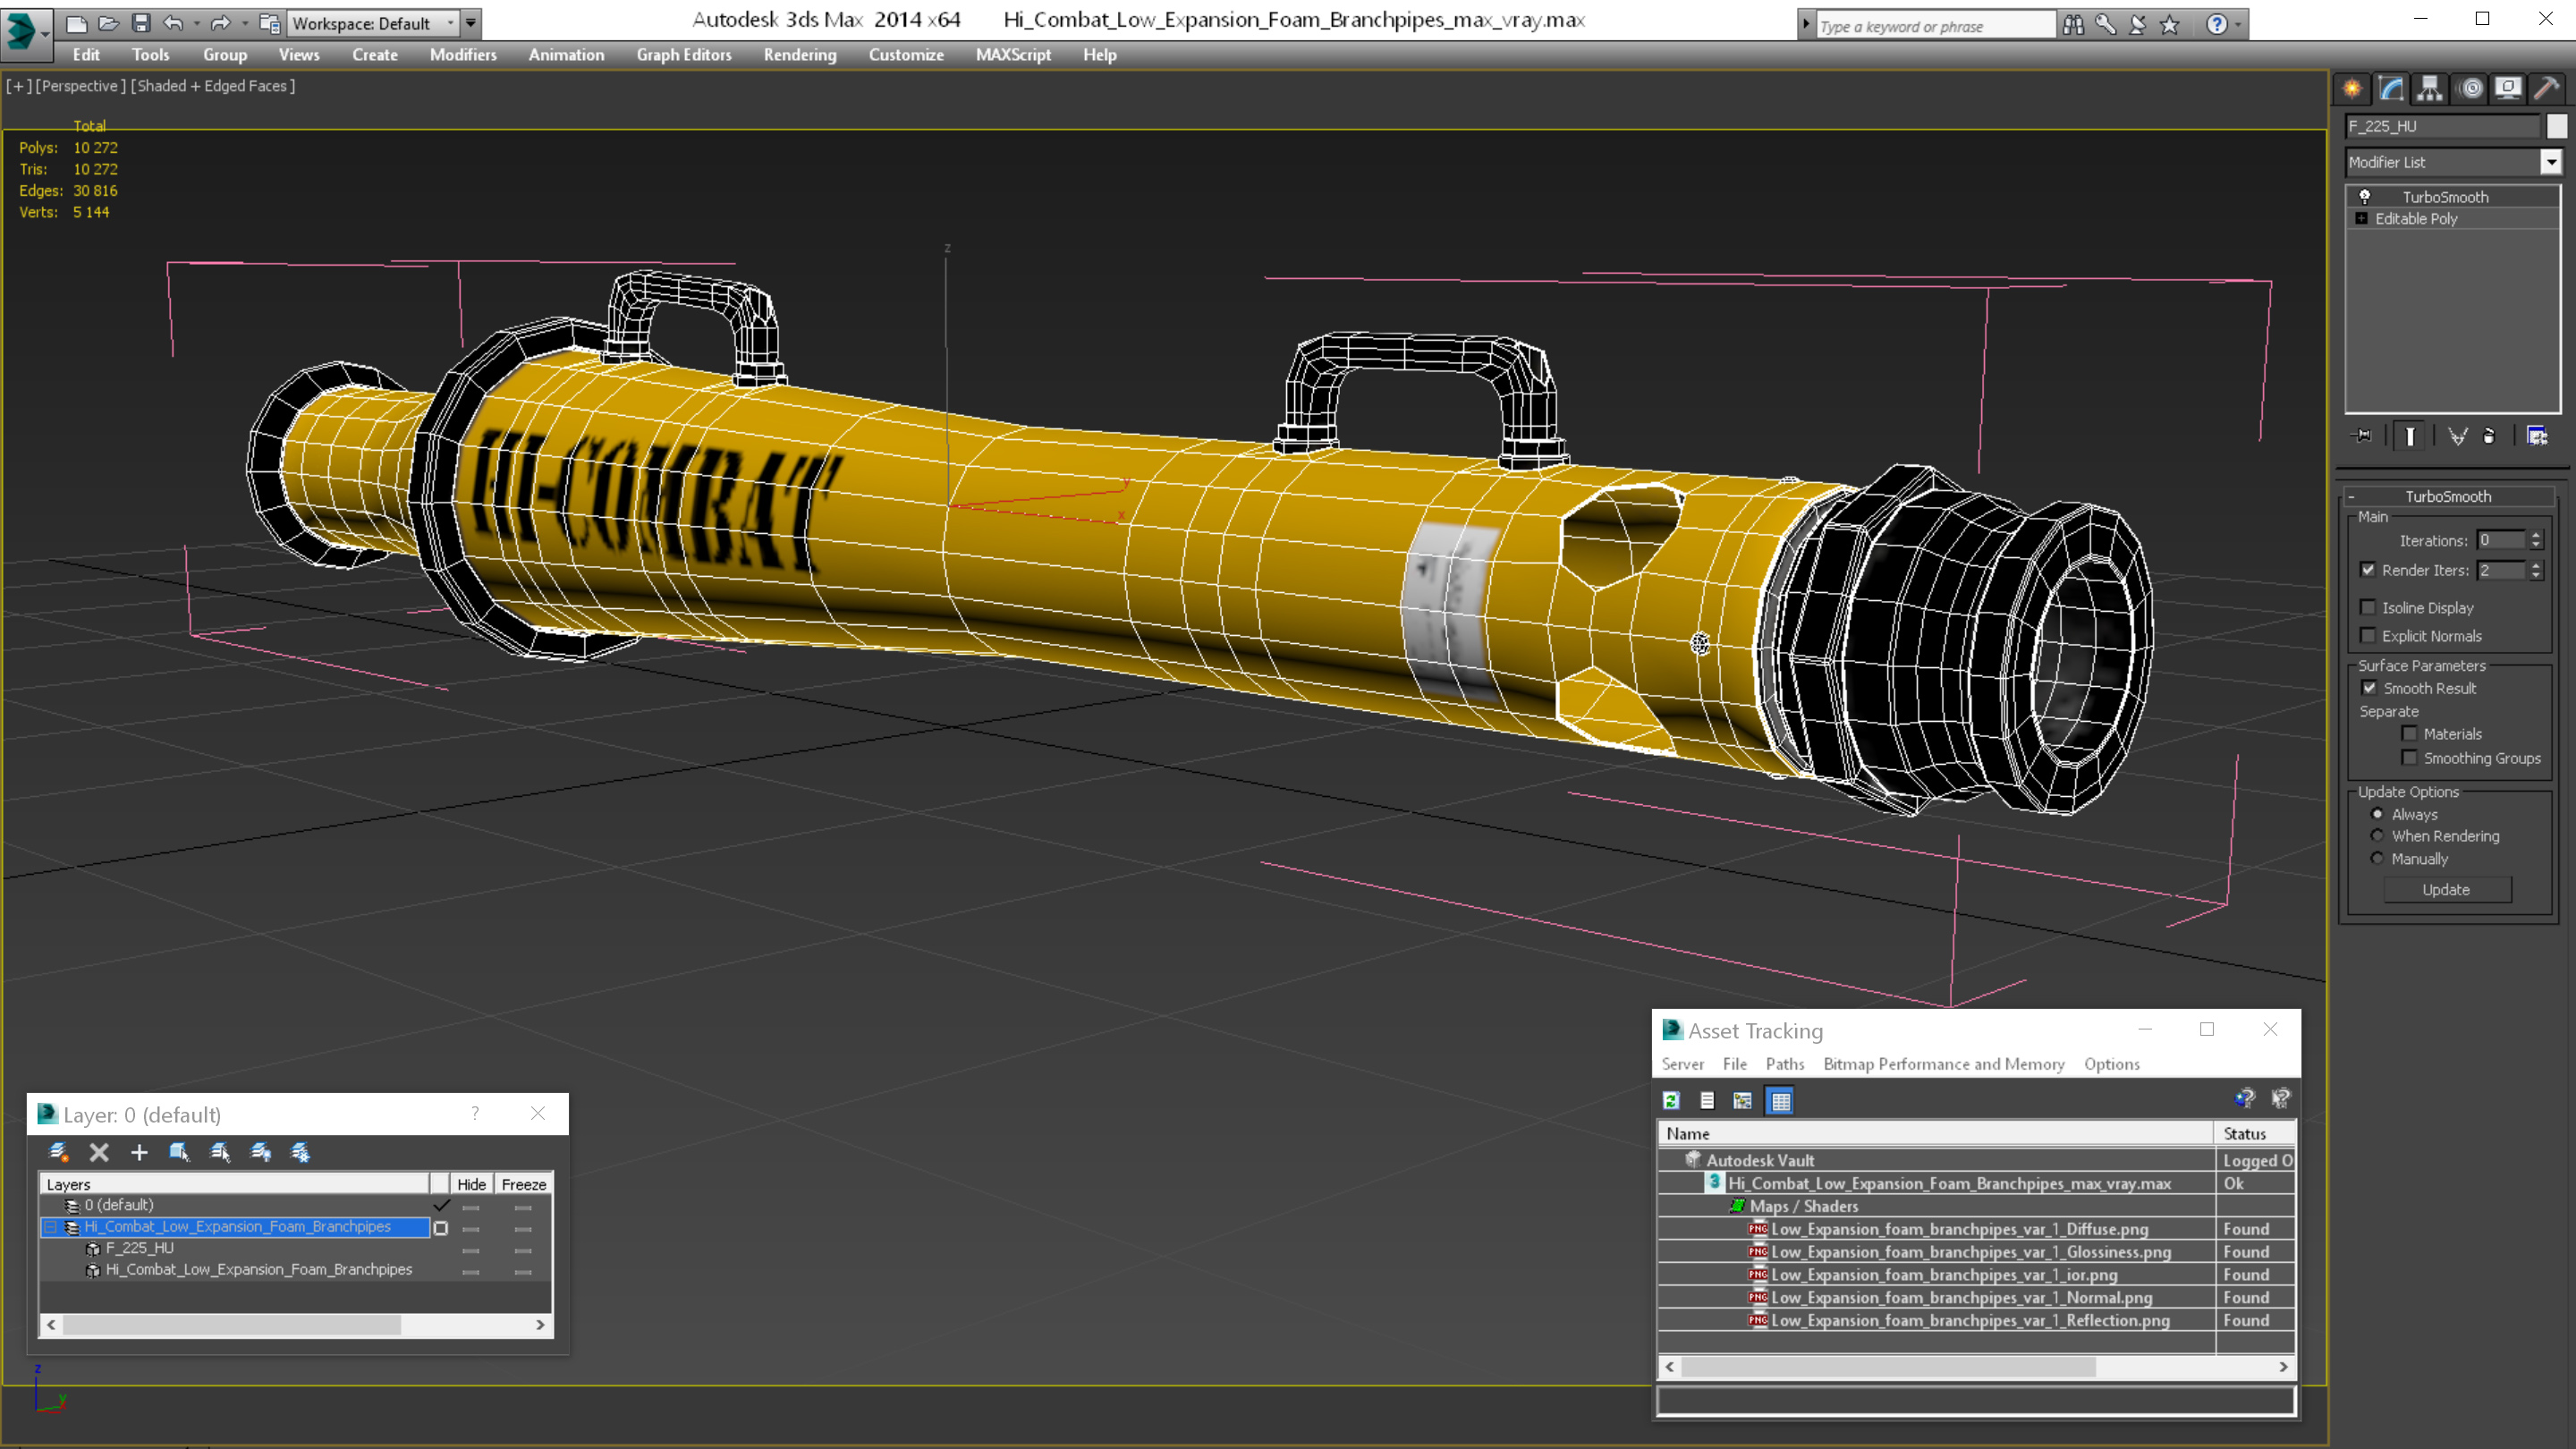2576x1449 pixels.
Task: Select highlighted objects and layers icon
Action: [179, 1152]
